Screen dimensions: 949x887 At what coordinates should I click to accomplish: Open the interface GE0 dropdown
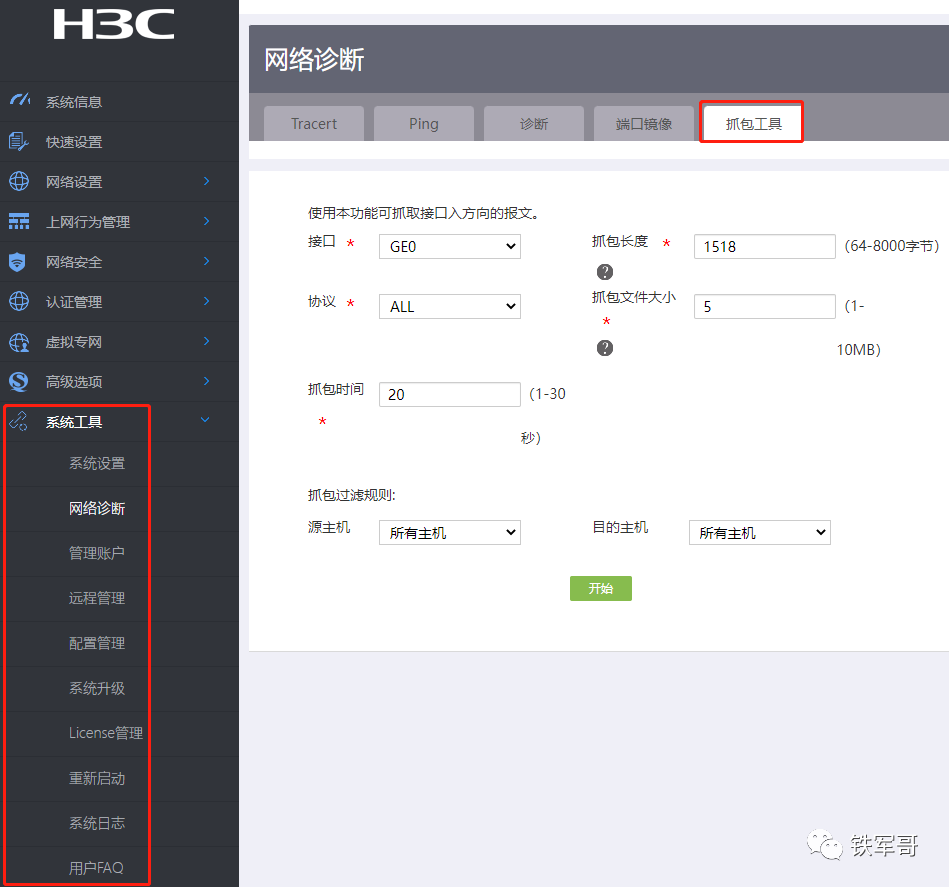(449, 246)
